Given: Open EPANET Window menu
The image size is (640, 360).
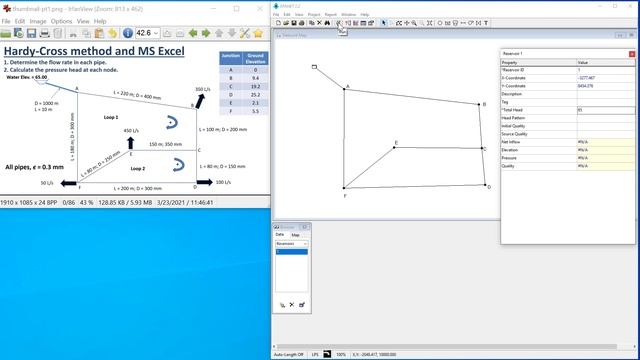Looking at the screenshot, I should 349,15.
